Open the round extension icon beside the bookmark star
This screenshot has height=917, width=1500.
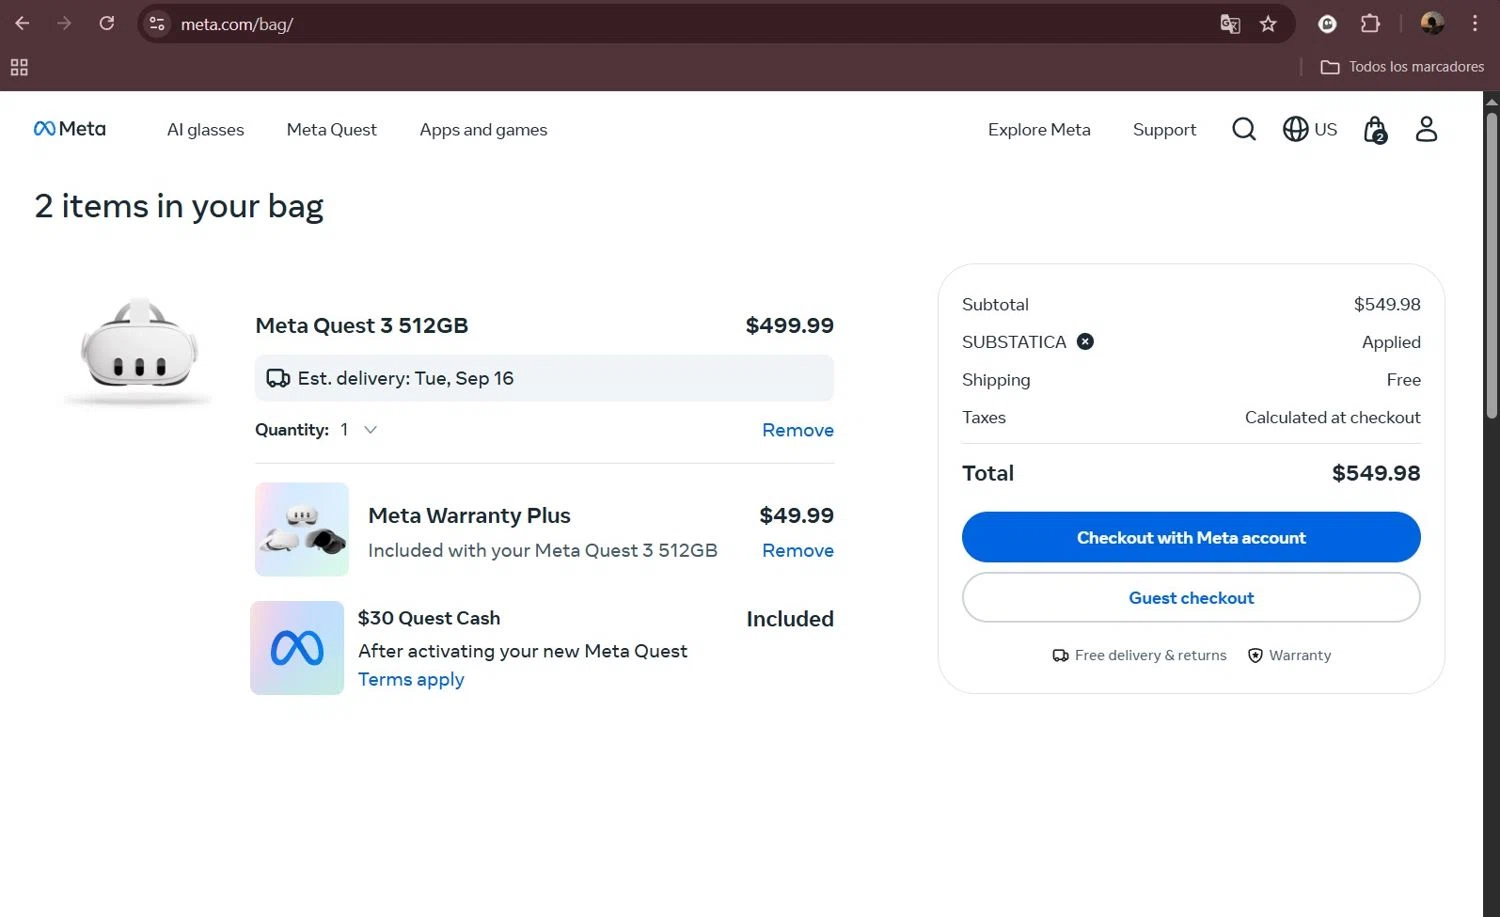1327,24
